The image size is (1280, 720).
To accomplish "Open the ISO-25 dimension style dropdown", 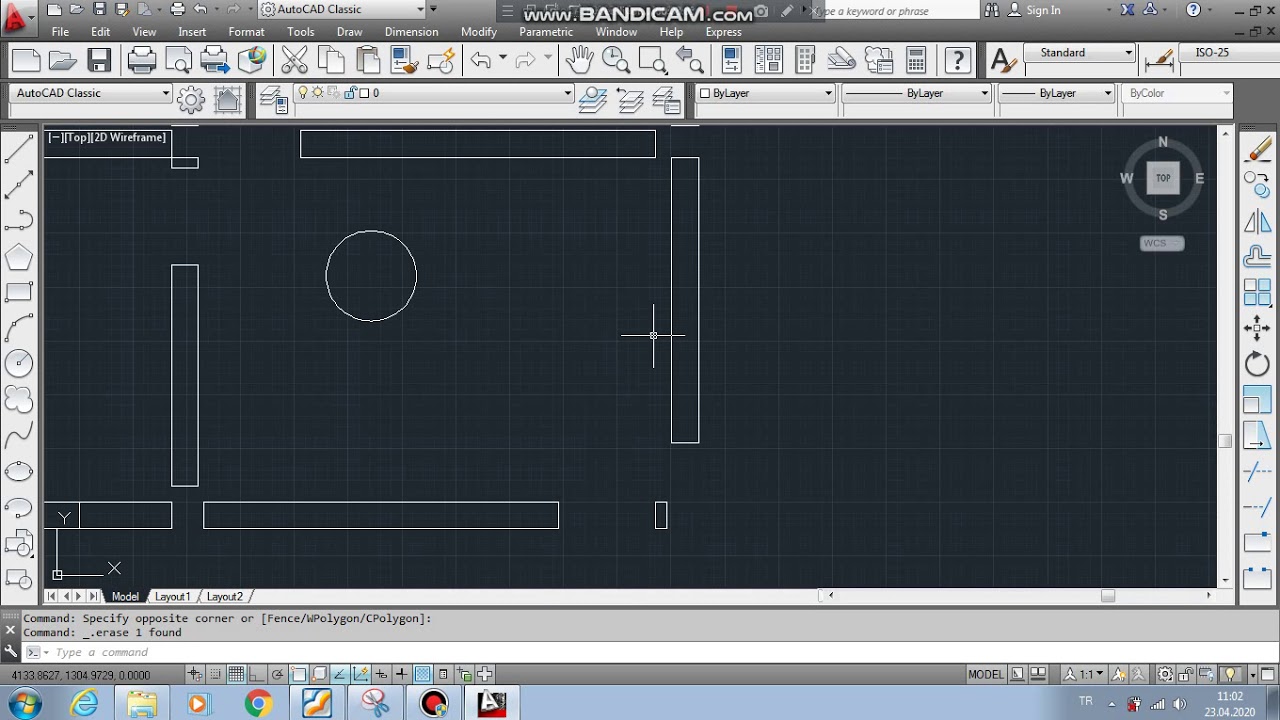I will click(x=1227, y=53).
